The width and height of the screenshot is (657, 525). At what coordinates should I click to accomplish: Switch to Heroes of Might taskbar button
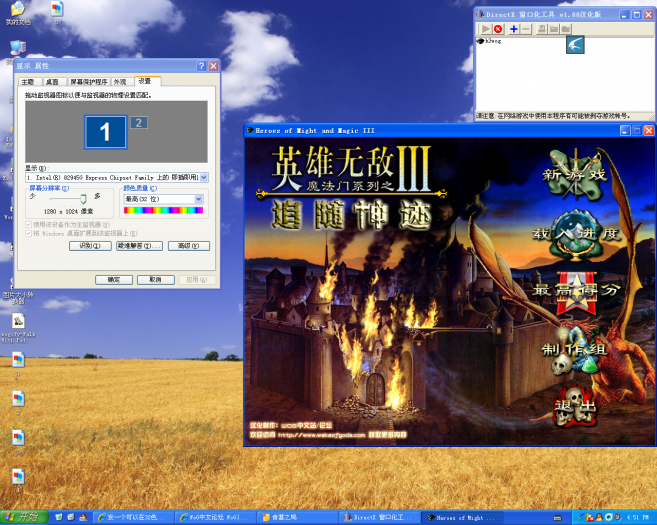point(461,517)
